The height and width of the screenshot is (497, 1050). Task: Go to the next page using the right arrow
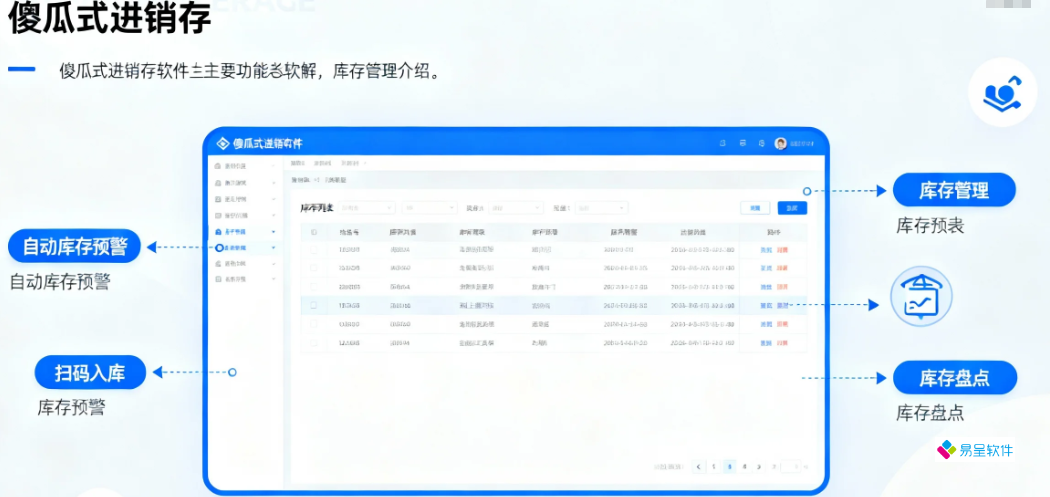click(759, 466)
